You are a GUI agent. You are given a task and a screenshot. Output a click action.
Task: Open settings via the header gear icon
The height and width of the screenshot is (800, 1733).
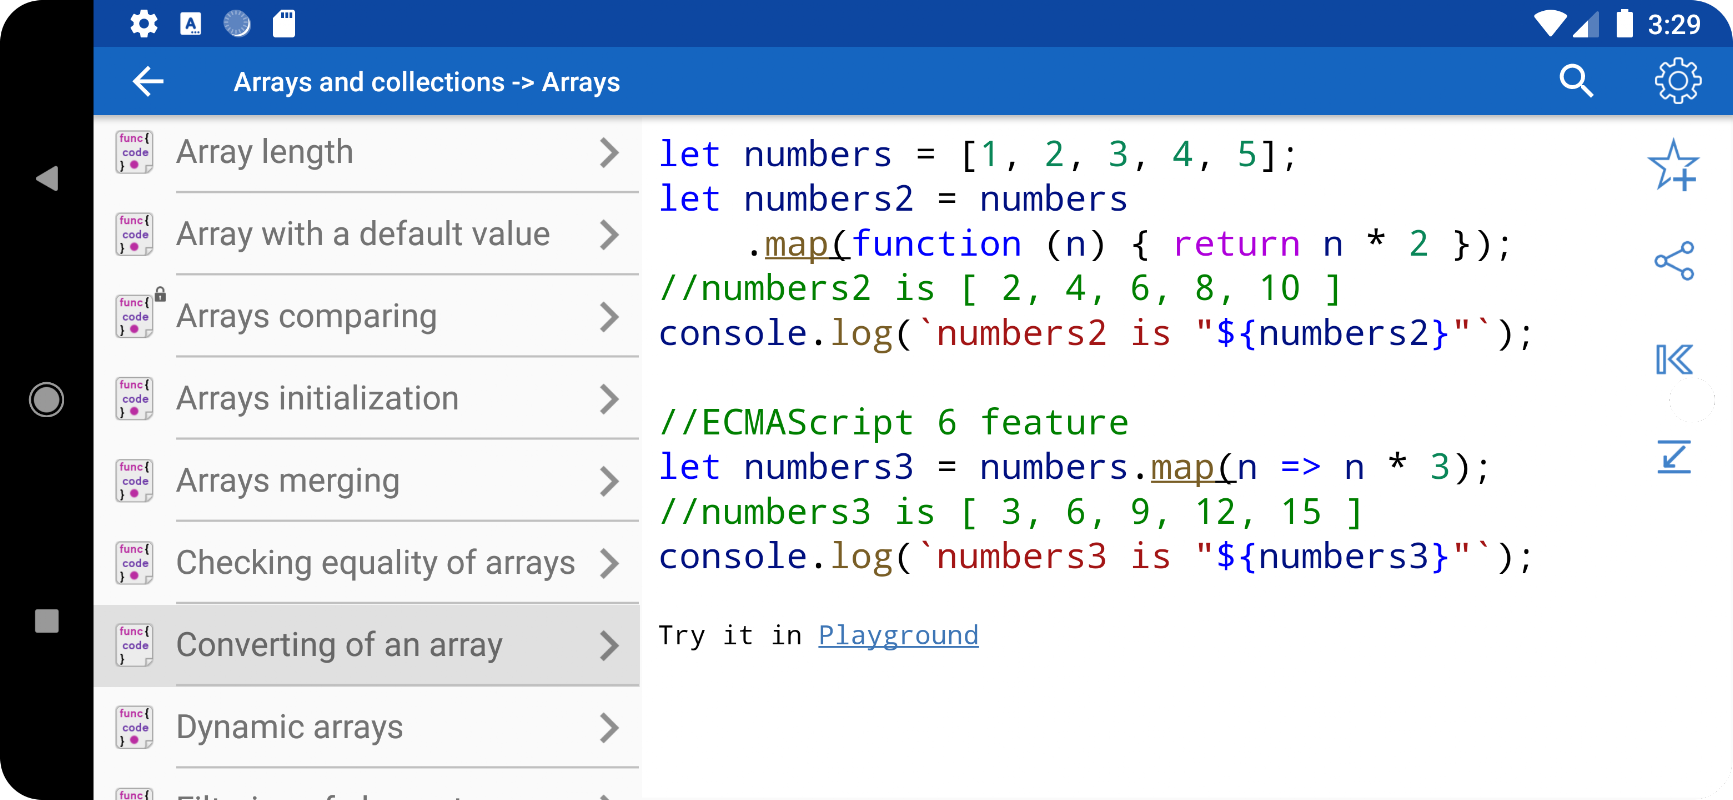[x=1677, y=81]
